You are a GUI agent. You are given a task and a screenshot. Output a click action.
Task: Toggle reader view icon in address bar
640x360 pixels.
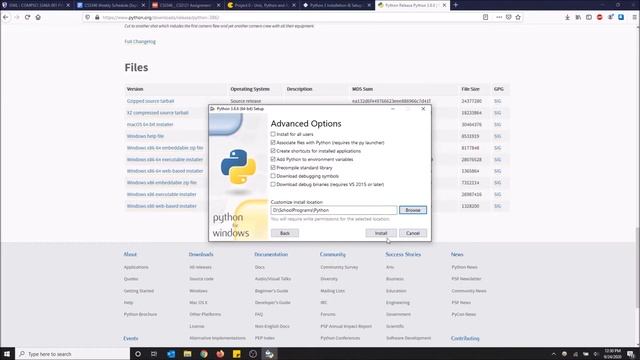click(x=485, y=17)
